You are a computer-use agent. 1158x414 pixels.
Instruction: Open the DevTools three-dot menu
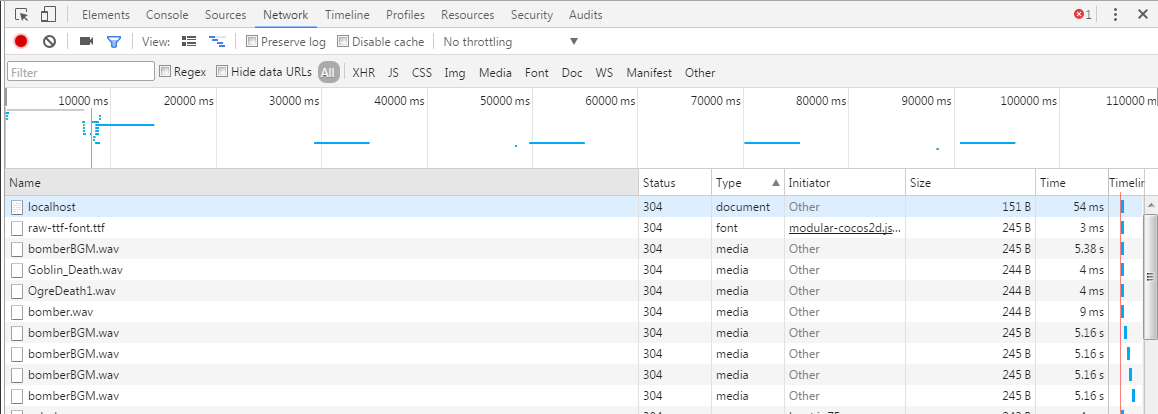pyautogui.click(x=1116, y=15)
